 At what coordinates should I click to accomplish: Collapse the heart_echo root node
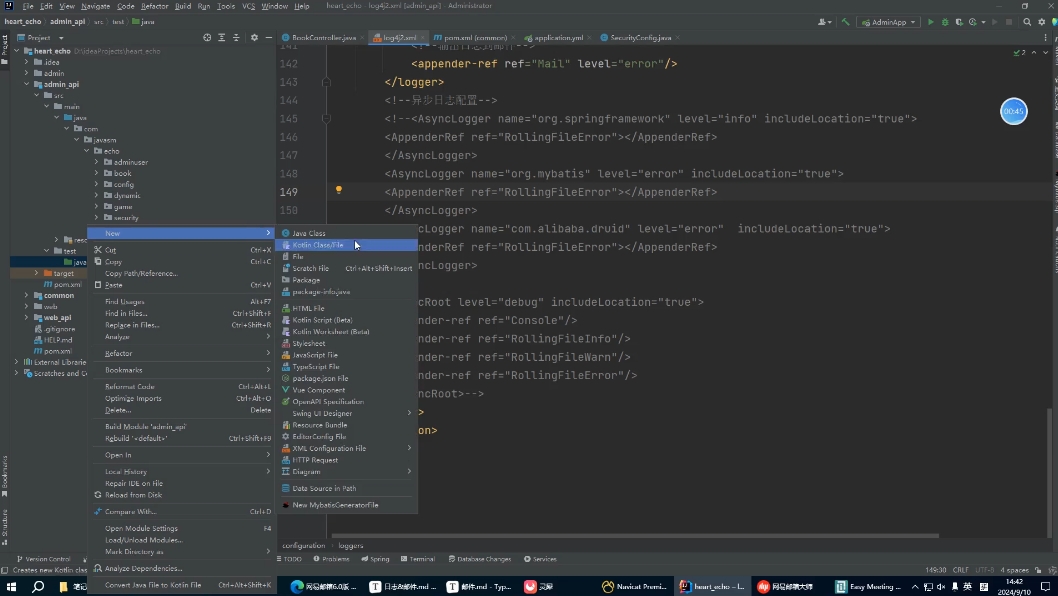tap(17, 51)
